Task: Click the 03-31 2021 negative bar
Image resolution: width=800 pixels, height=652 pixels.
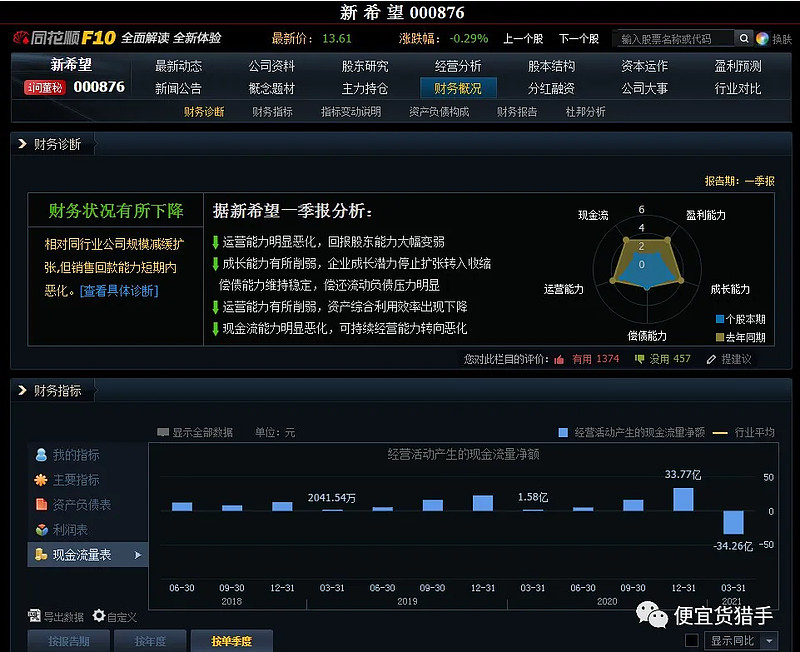Action: click(733, 522)
